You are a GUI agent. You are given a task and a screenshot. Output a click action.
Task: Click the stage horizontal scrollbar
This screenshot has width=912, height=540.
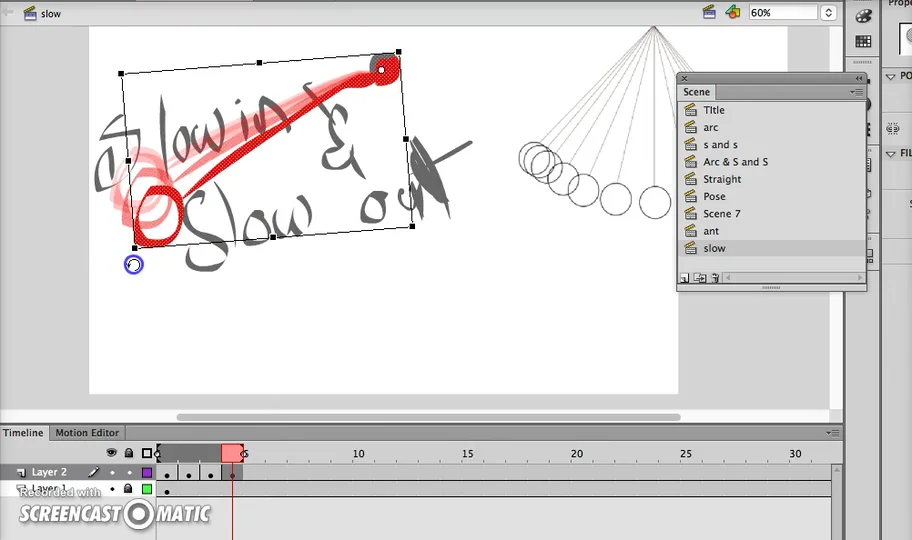[428, 417]
